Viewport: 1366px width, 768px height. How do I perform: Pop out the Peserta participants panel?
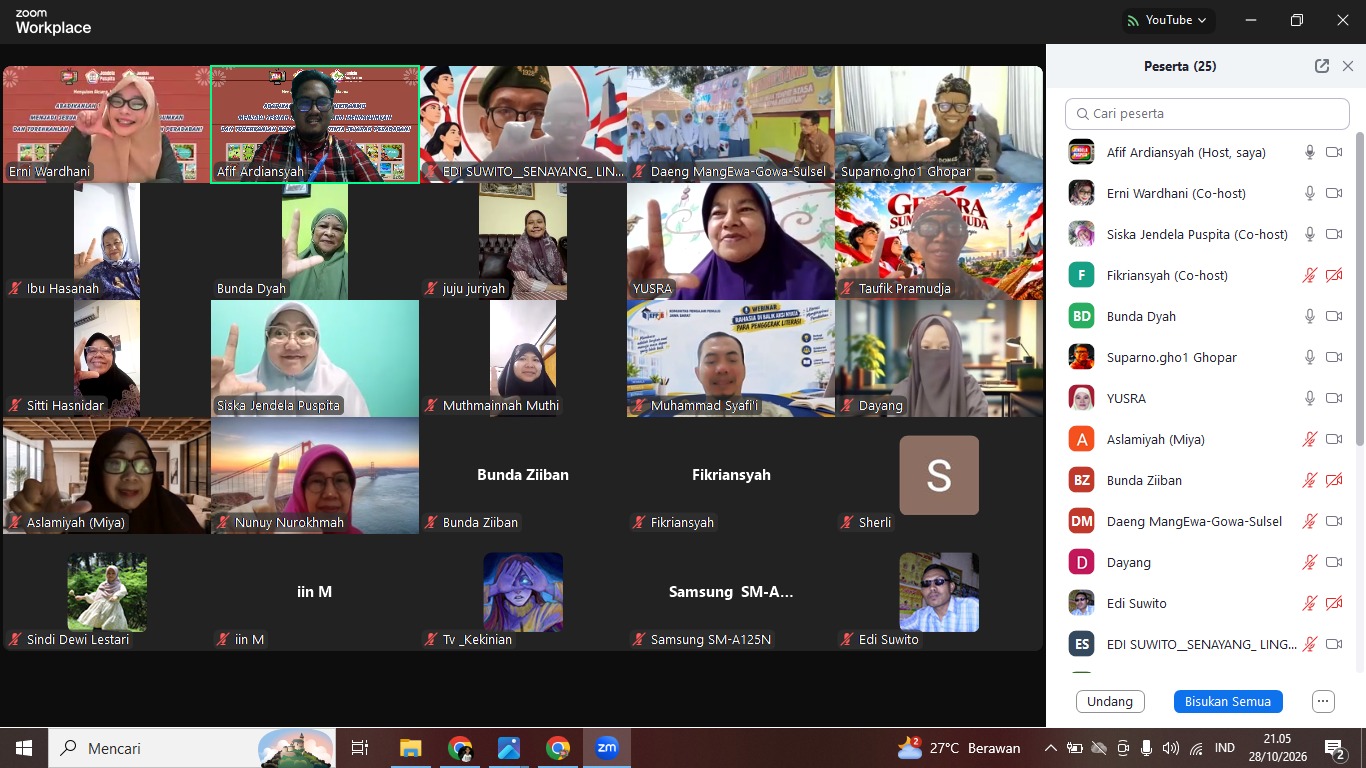tap(1322, 66)
